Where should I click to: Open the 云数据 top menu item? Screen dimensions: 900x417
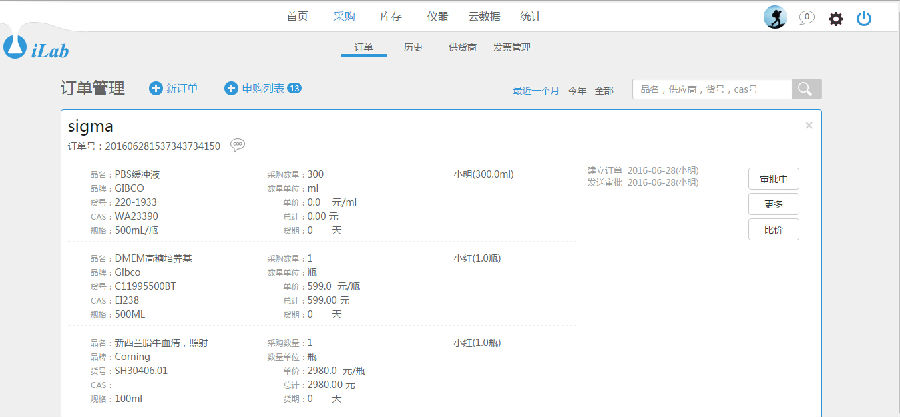[484, 17]
